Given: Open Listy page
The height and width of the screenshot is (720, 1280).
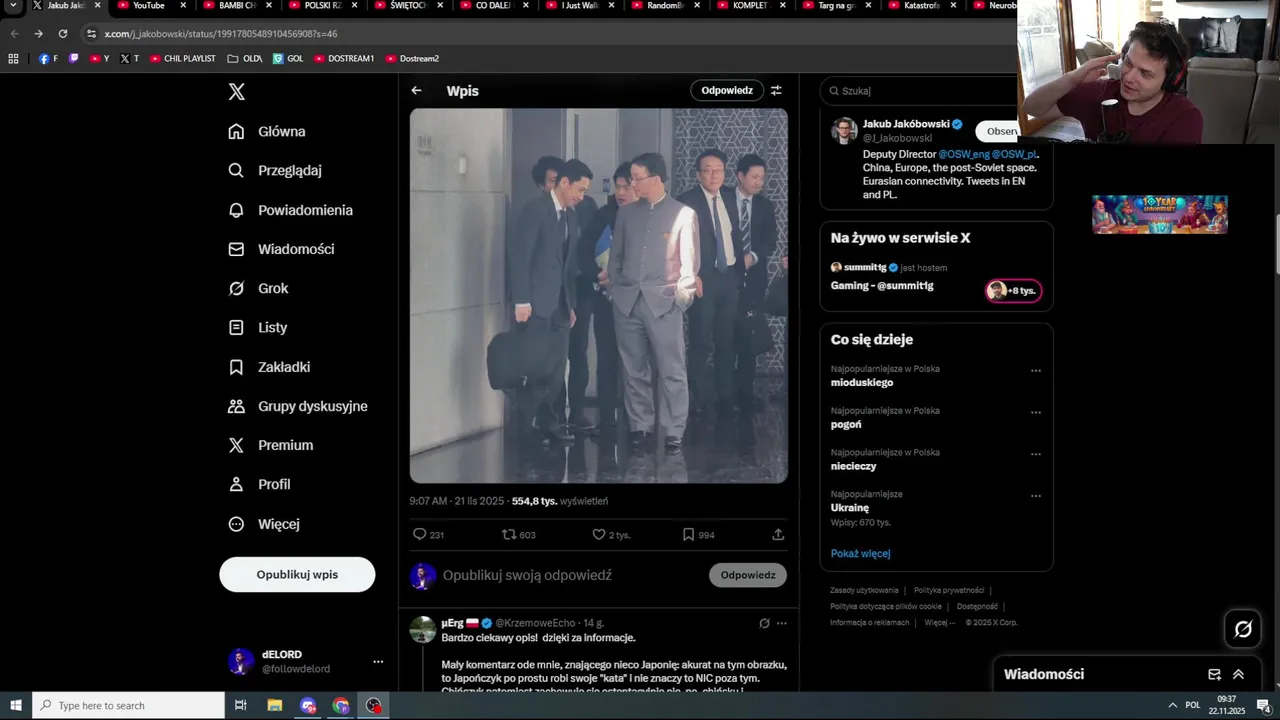Looking at the screenshot, I should click(257, 327).
